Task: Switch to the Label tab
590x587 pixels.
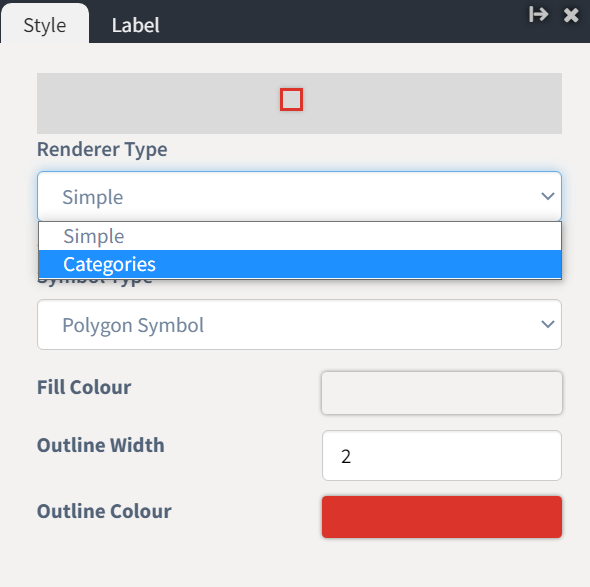Action: [x=135, y=25]
